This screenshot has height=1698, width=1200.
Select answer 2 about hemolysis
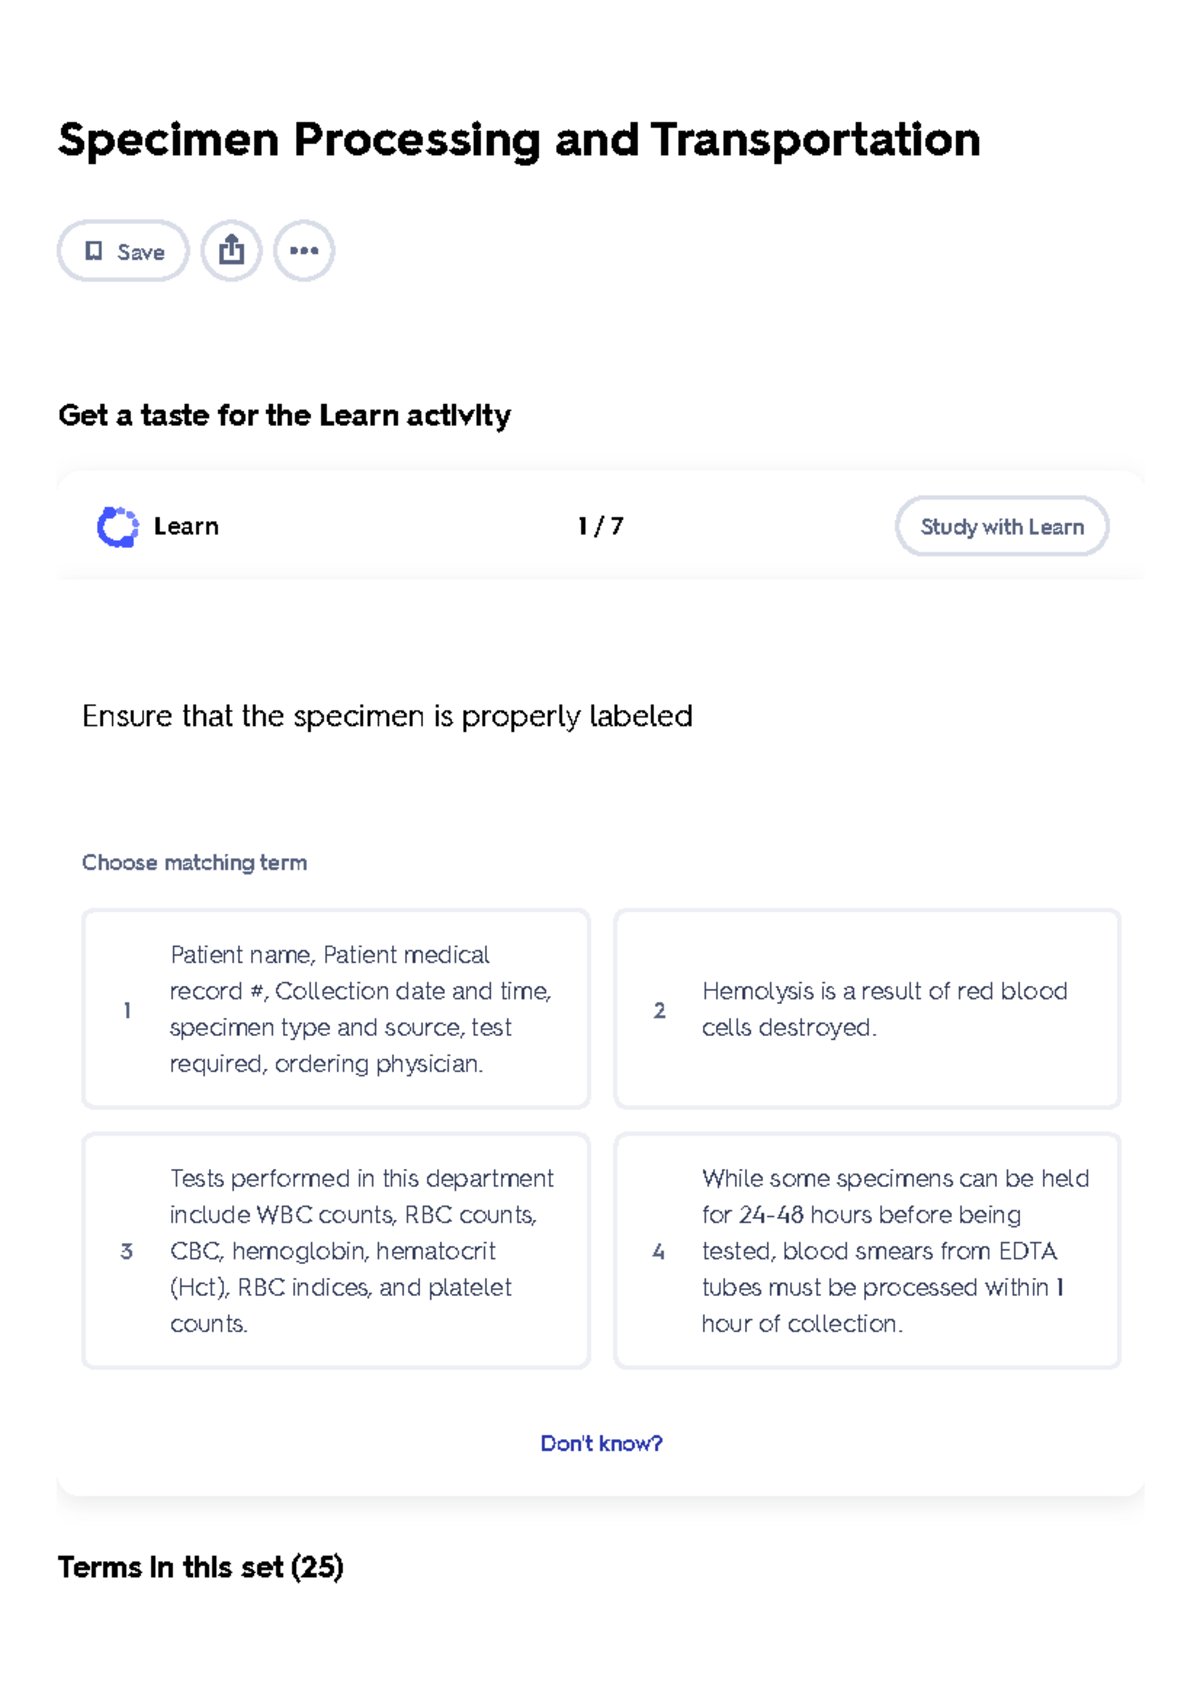point(867,1008)
